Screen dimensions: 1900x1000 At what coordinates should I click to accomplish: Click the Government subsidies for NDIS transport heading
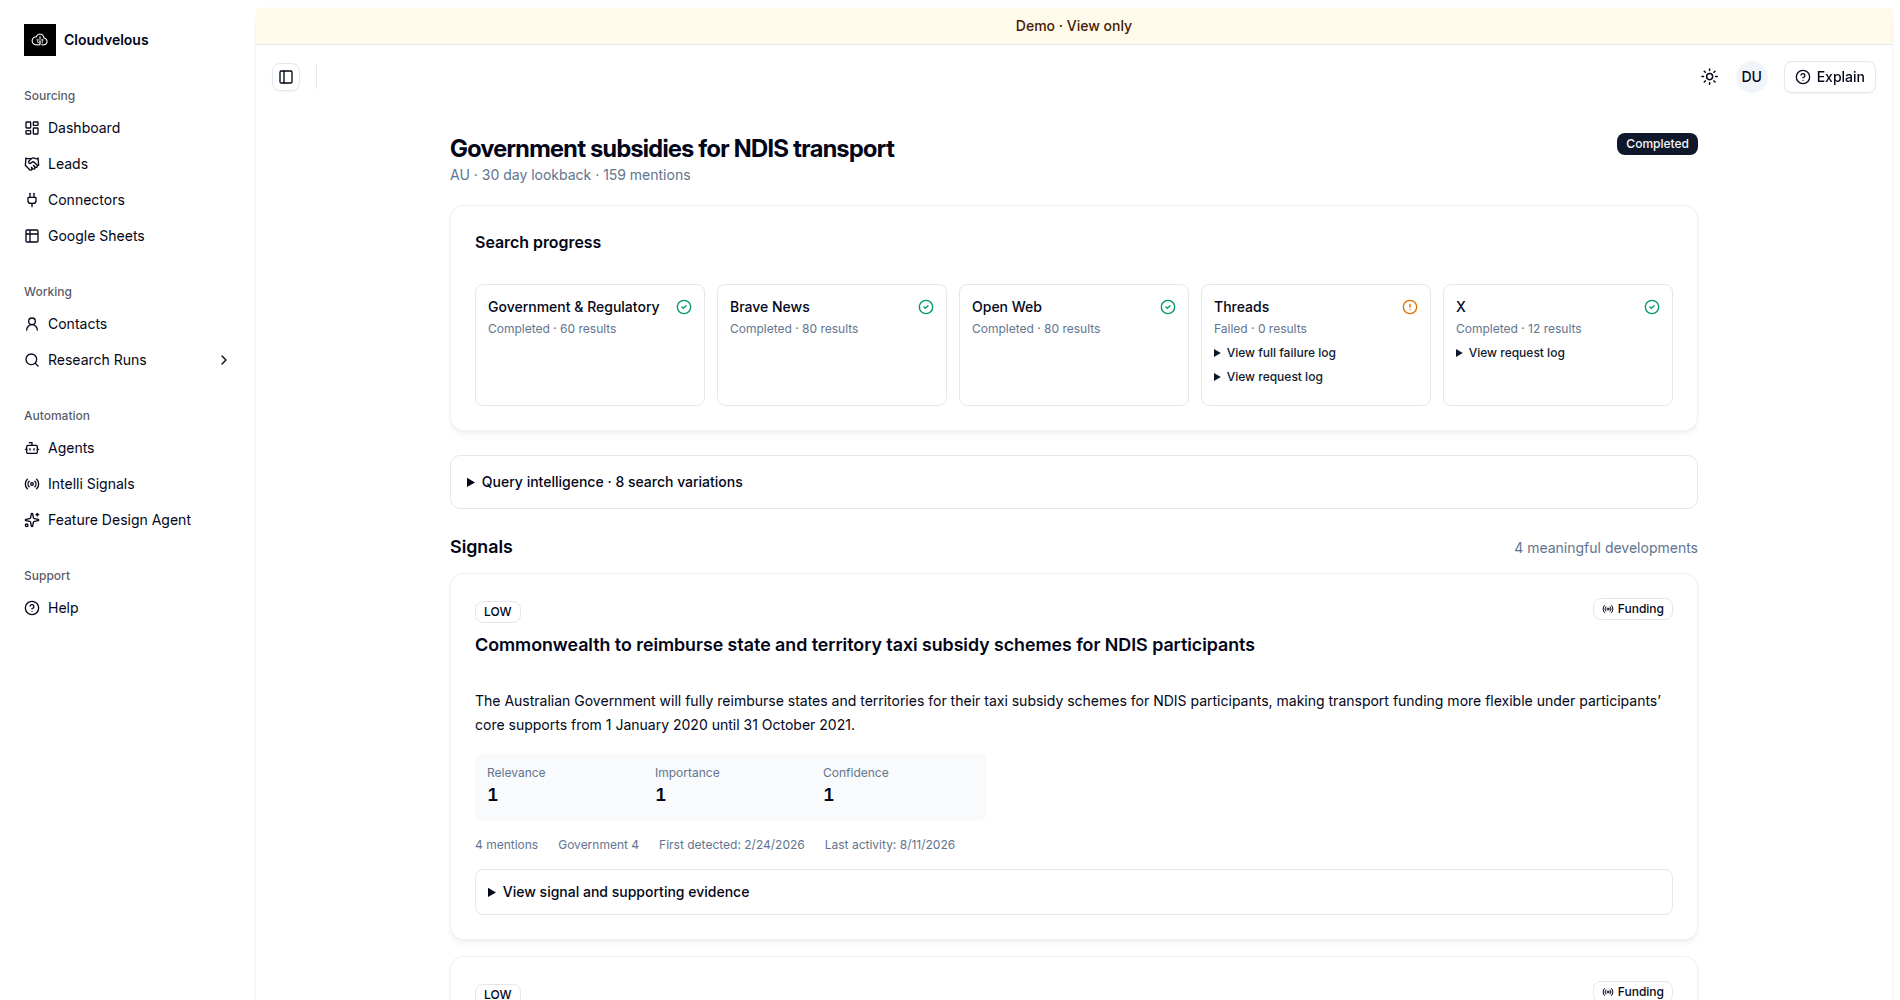(x=672, y=148)
